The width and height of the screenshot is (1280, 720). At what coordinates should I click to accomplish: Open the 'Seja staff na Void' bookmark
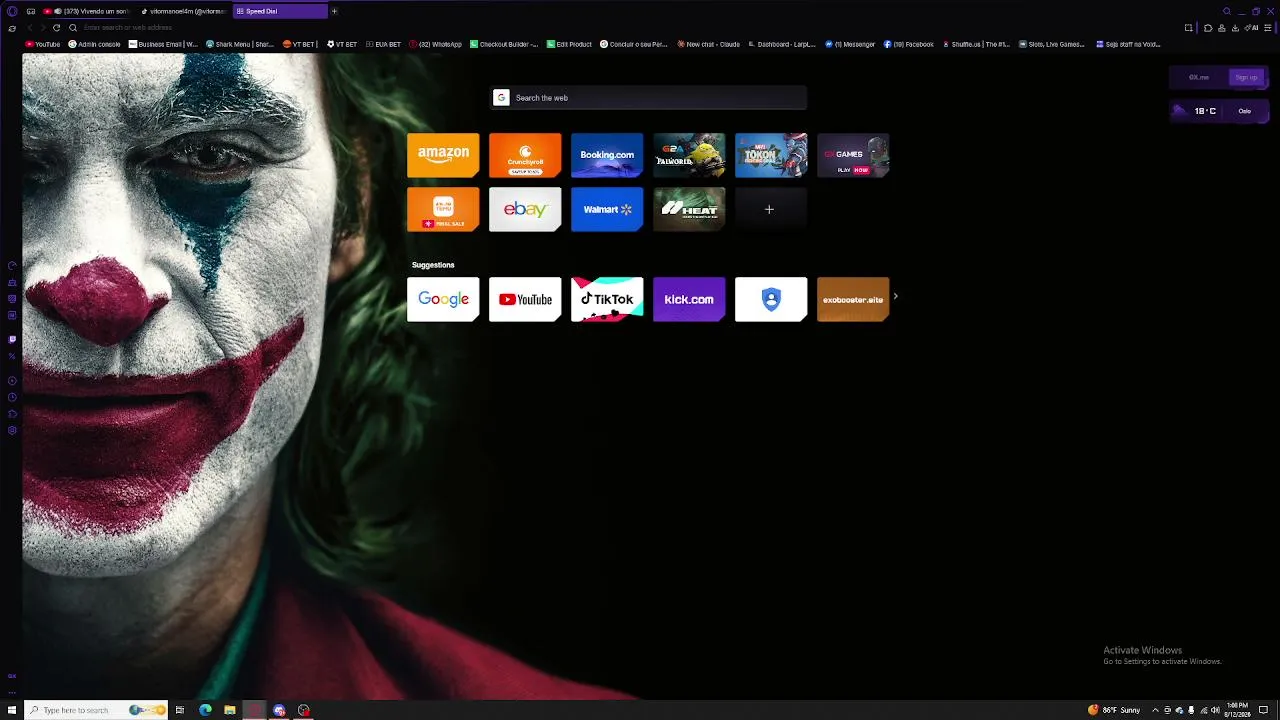[x=1128, y=44]
